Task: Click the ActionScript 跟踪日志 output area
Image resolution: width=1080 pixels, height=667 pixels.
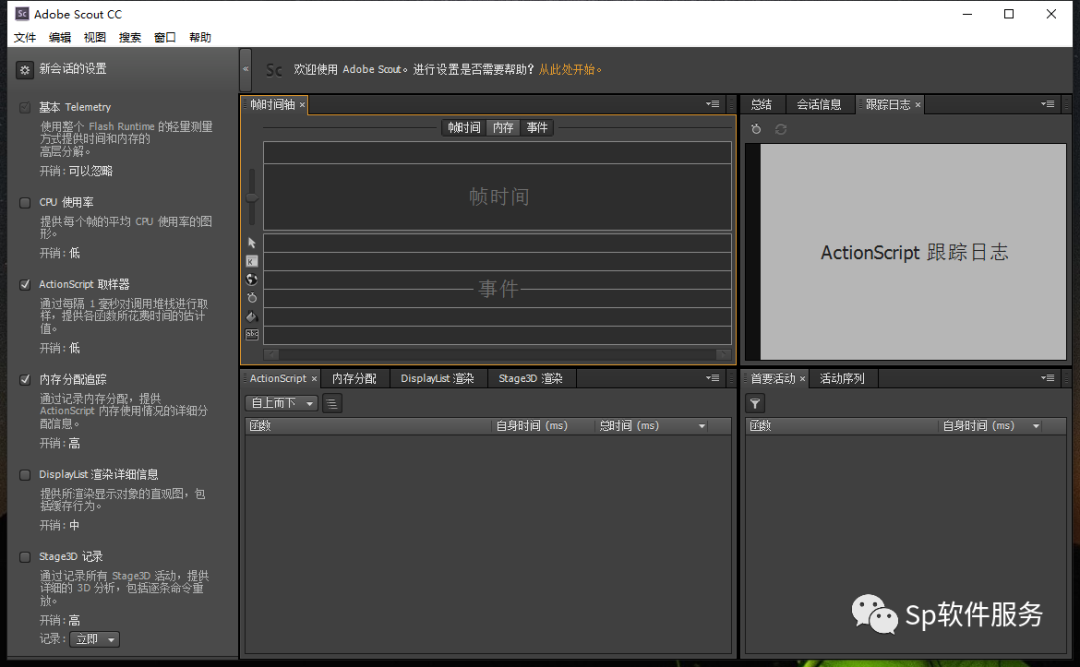Action: (913, 252)
